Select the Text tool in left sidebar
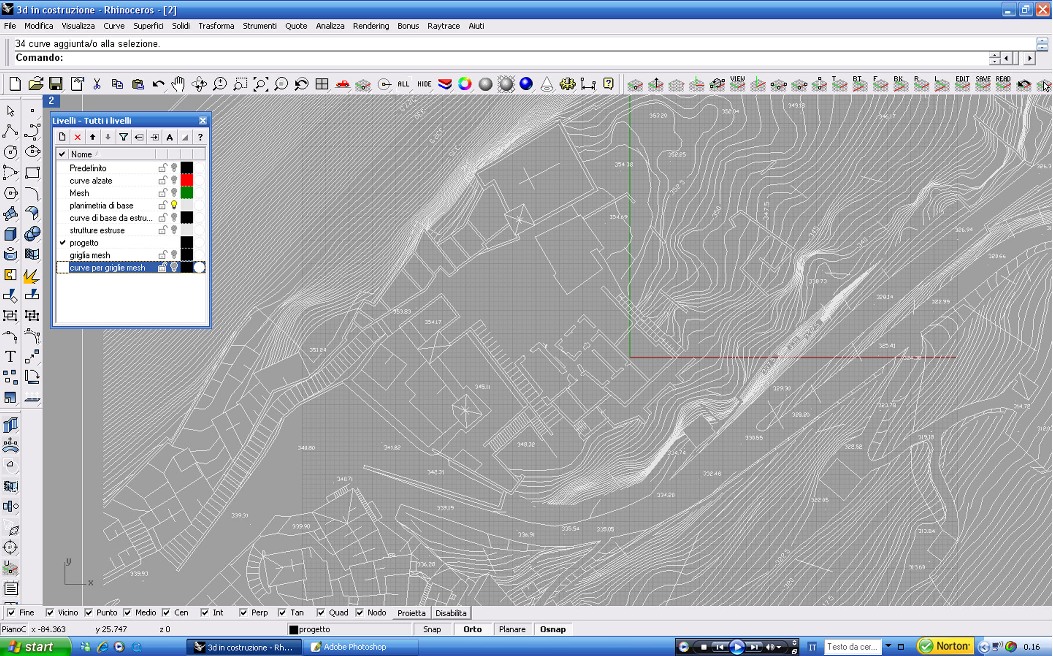This screenshot has width=1053, height=656. click(x=10, y=356)
